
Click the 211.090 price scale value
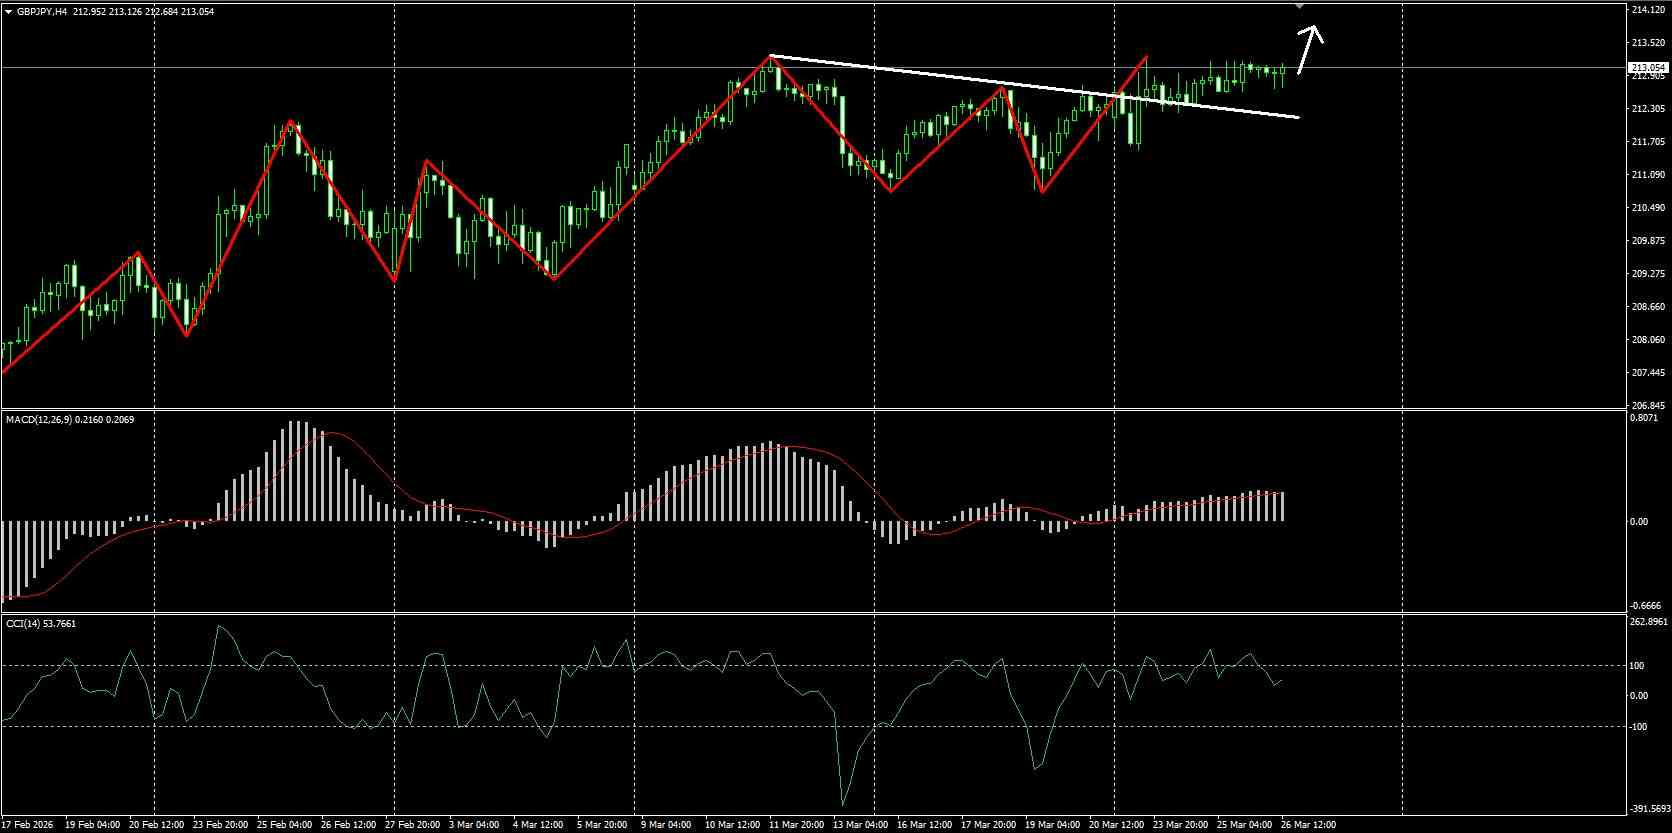[1646, 175]
